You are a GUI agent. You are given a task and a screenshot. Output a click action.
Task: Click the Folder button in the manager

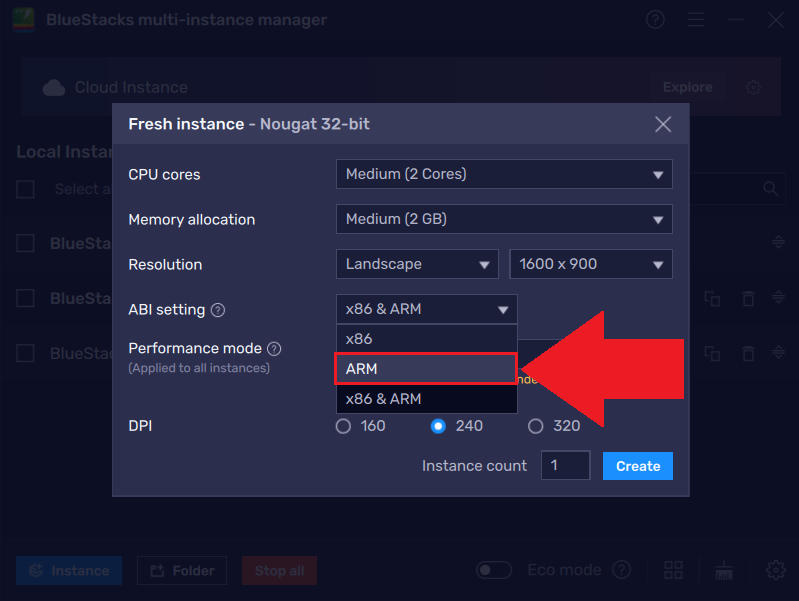tap(182, 570)
